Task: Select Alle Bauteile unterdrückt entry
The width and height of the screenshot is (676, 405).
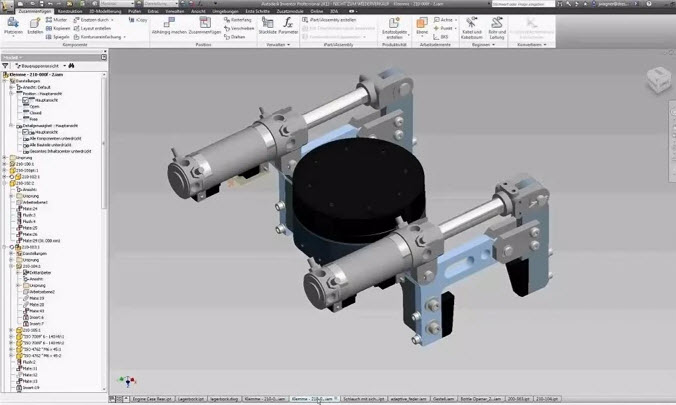Action: pos(50,145)
